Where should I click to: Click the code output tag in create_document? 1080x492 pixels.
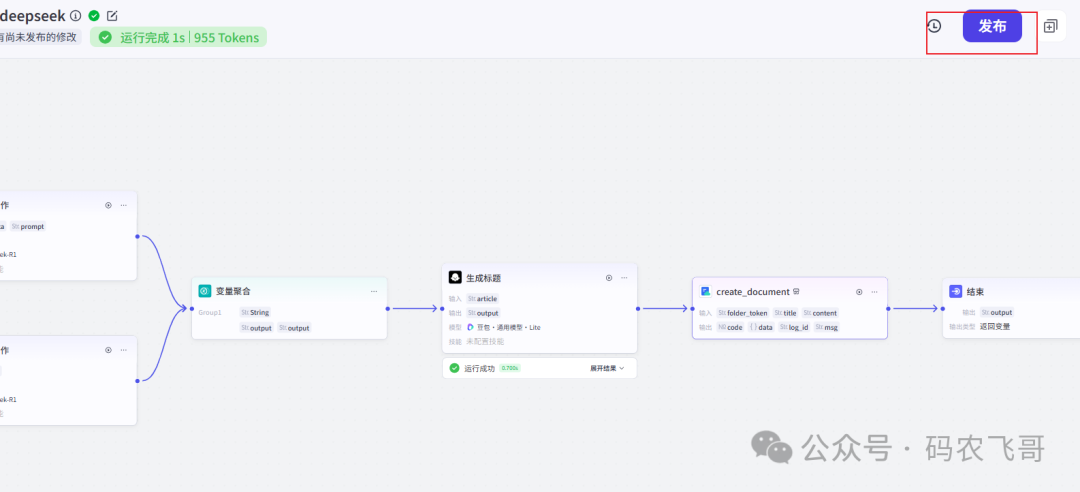731,327
